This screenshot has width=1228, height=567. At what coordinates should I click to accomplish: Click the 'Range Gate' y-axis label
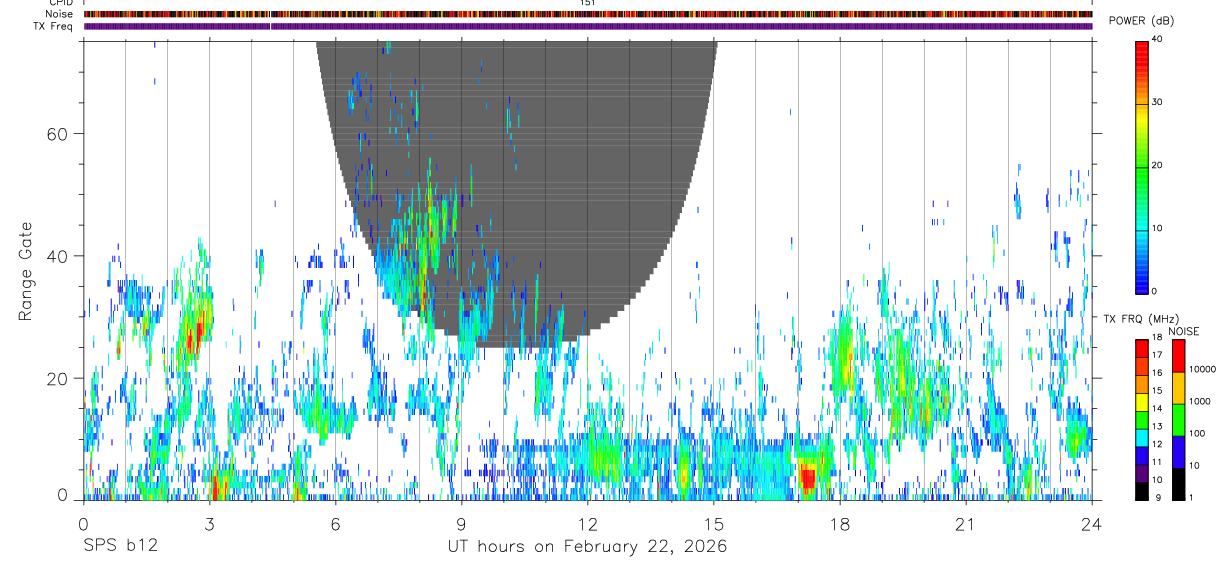tap(25, 272)
